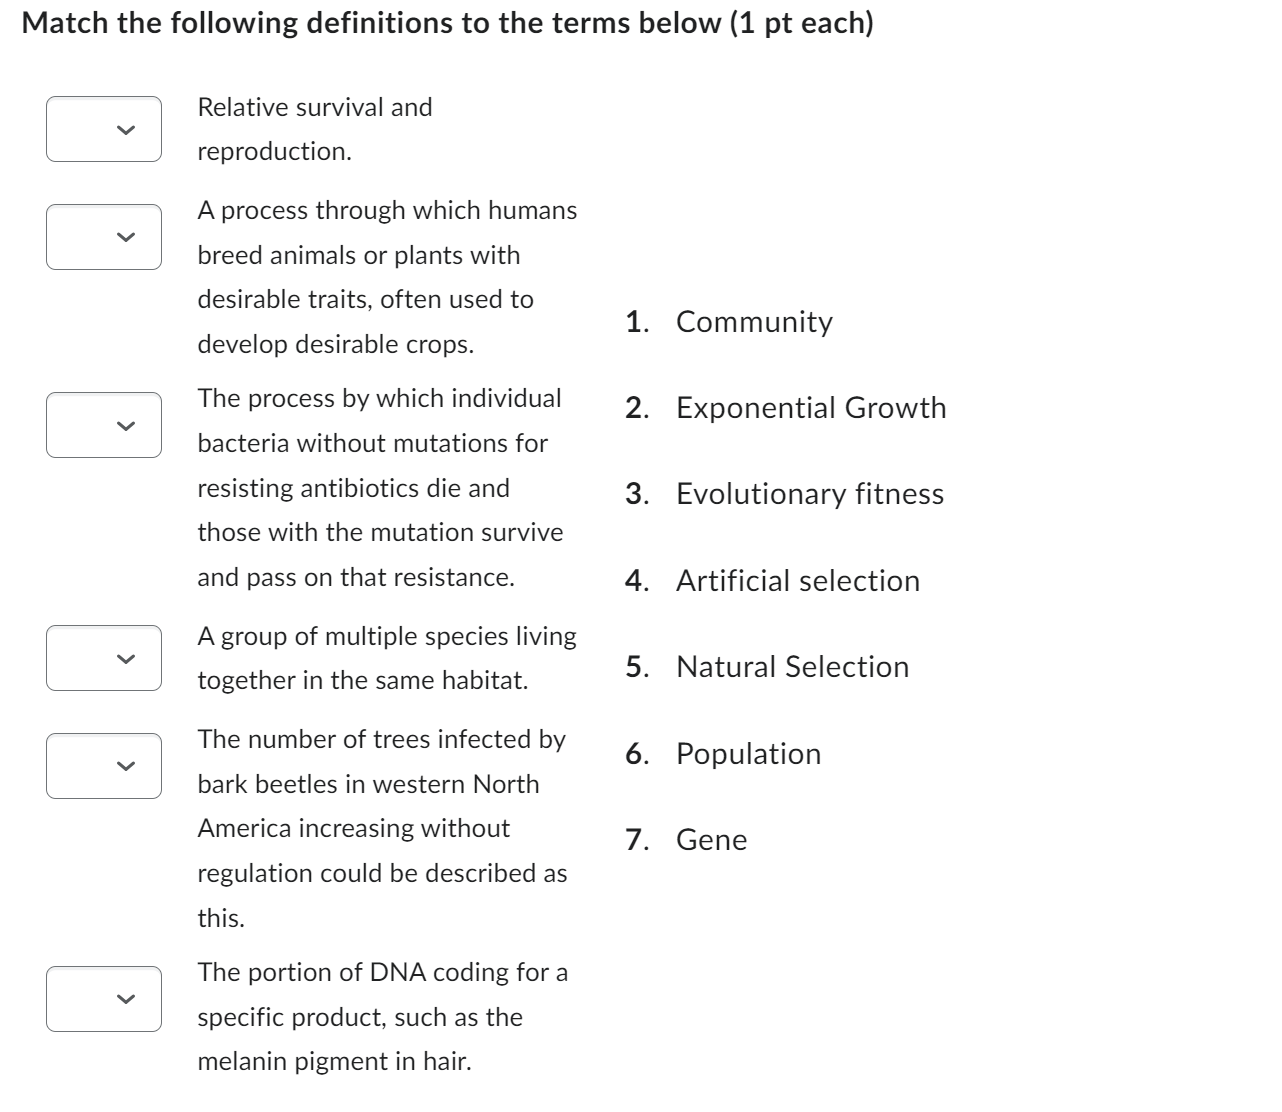Click on 'Evolutionary fitness'
The height and width of the screenshot is (1112, 1282).
tap(809, 494)
